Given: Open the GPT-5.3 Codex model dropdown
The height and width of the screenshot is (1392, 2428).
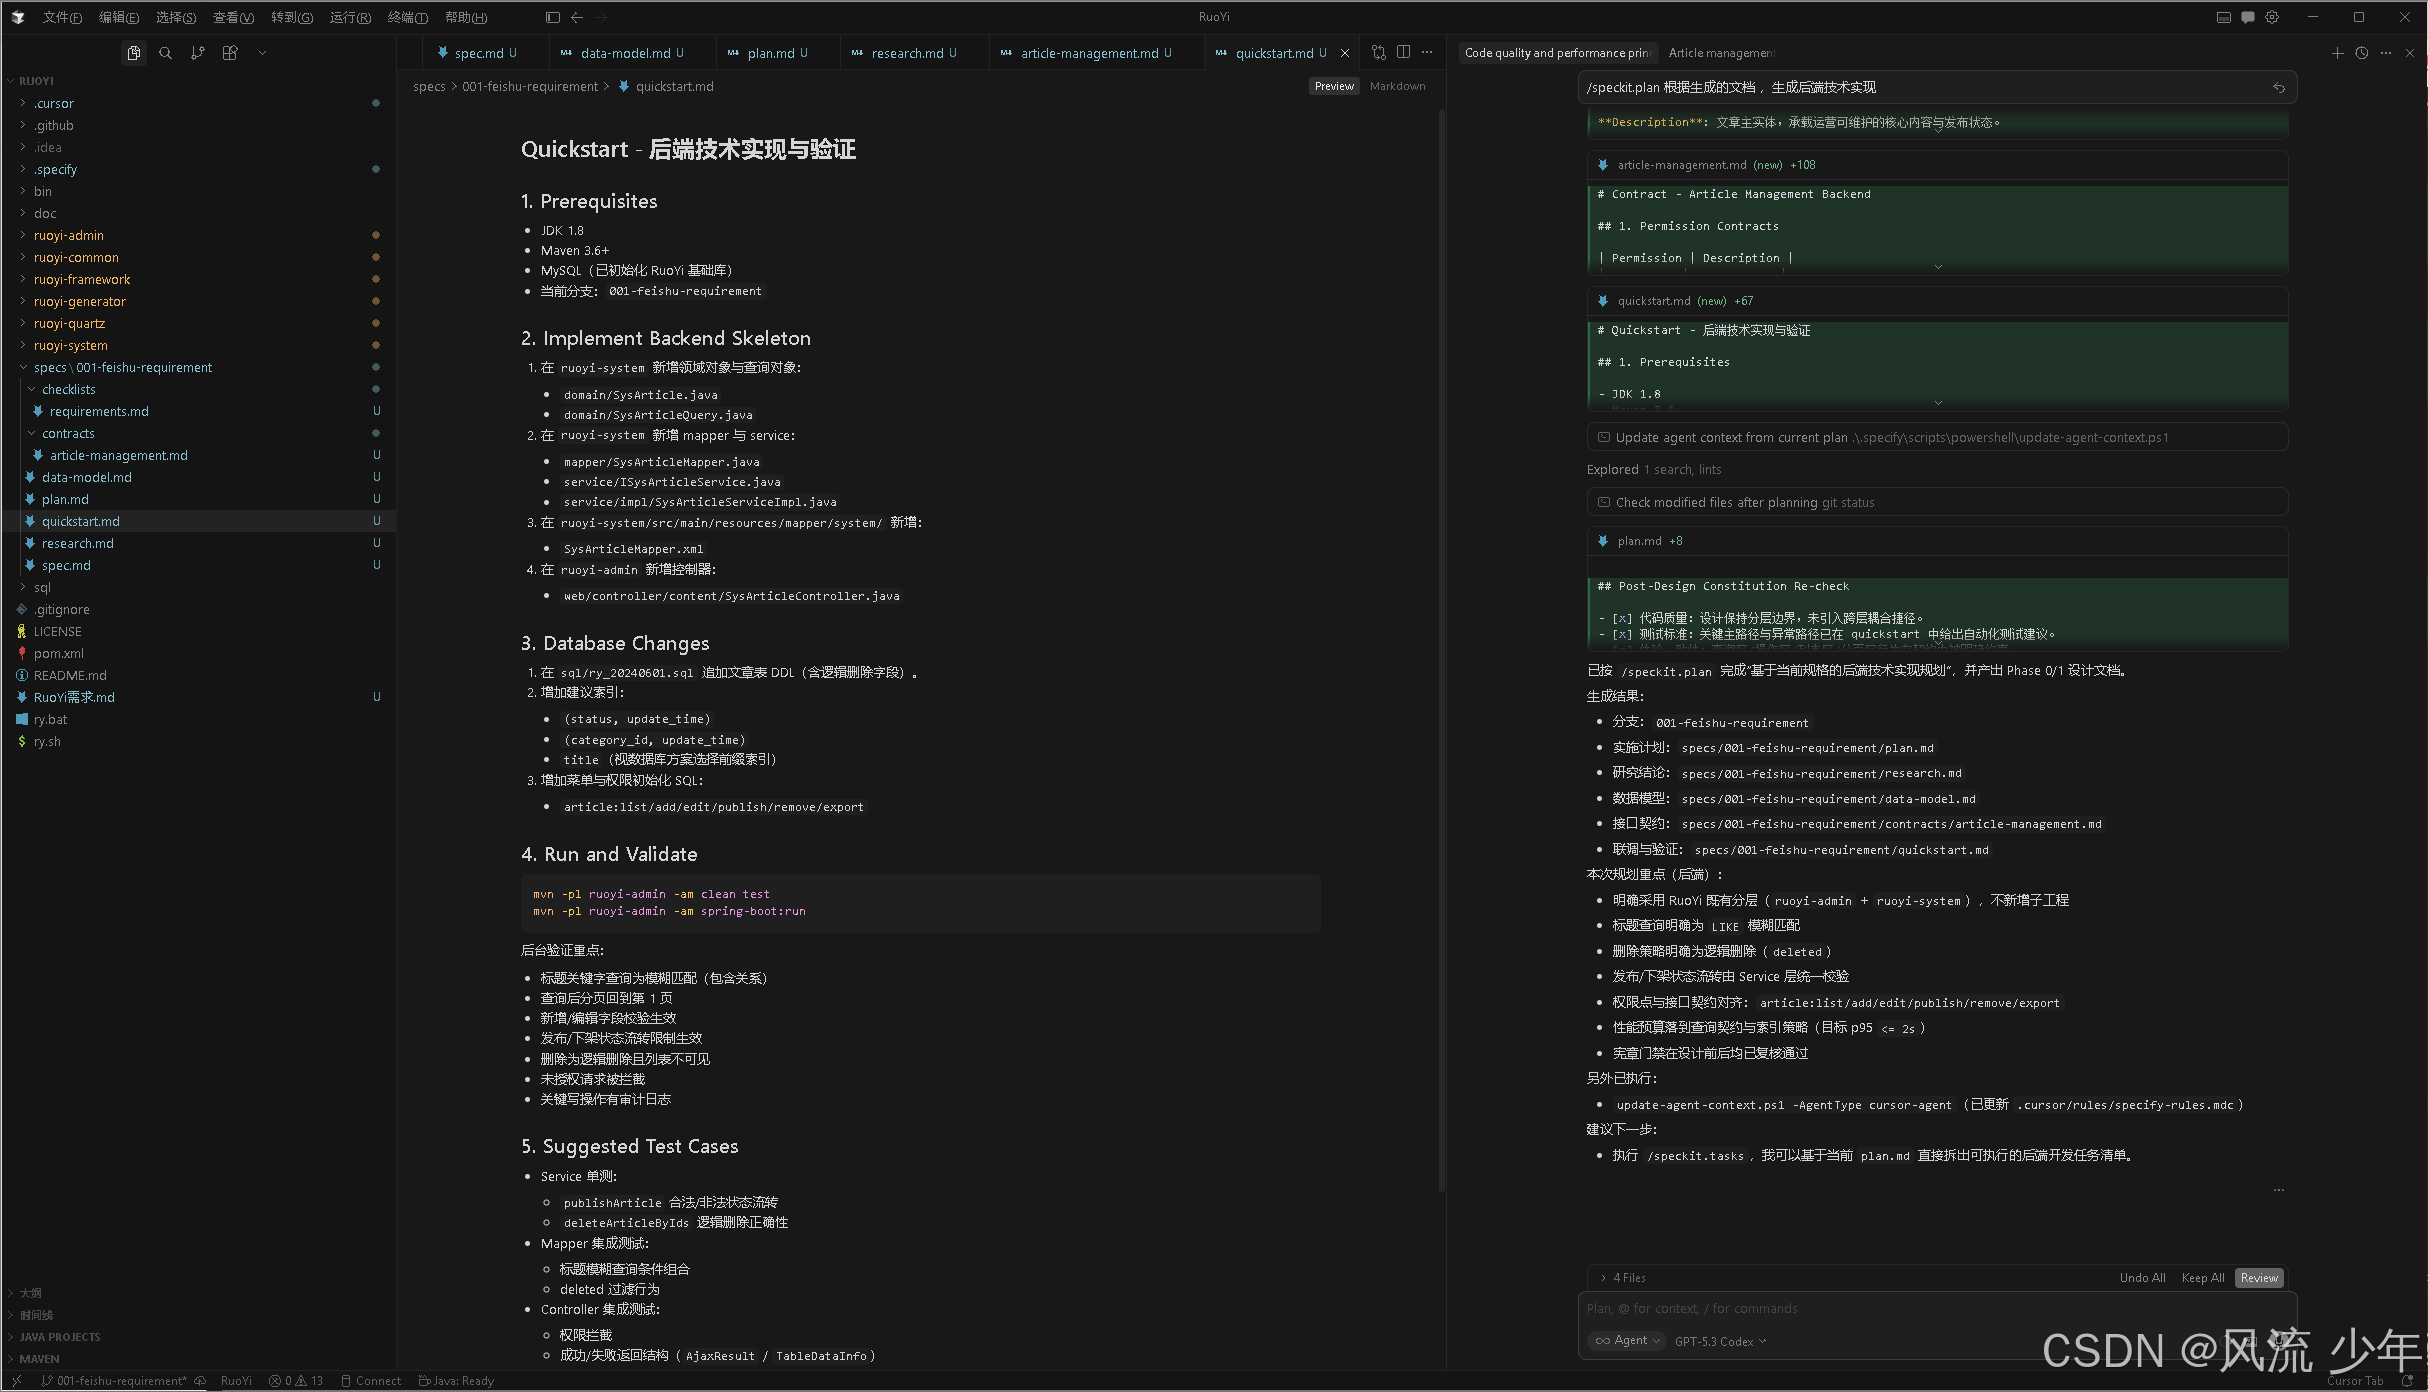Looking at the screenshot, I should point(1720,1341).
